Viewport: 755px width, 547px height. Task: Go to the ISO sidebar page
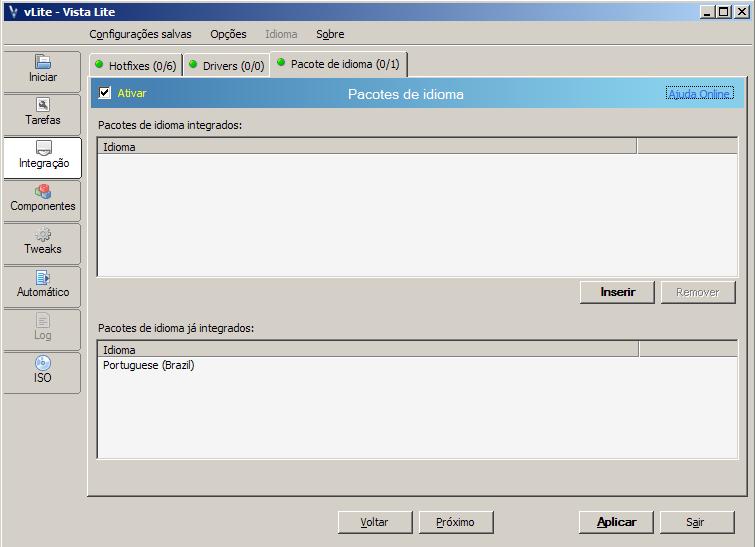pyautogui.click(x=42, y=372)
